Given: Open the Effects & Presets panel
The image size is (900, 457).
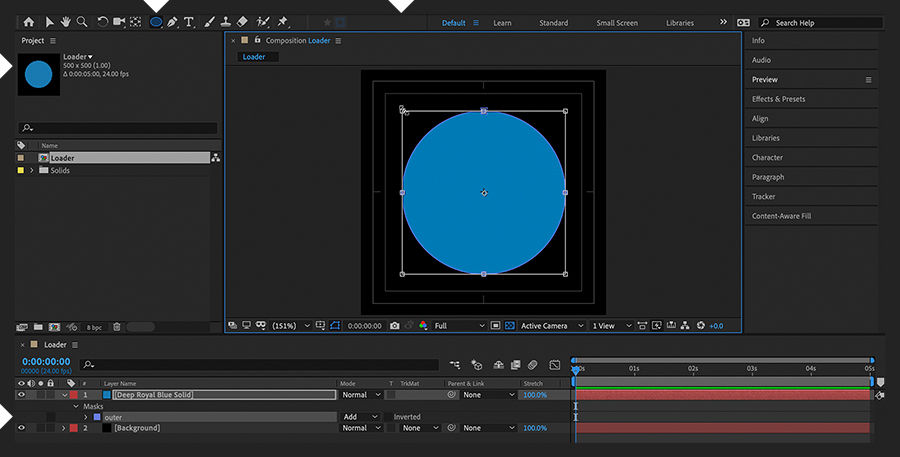Looking at the screenshot, I should (x=778, y=99).
